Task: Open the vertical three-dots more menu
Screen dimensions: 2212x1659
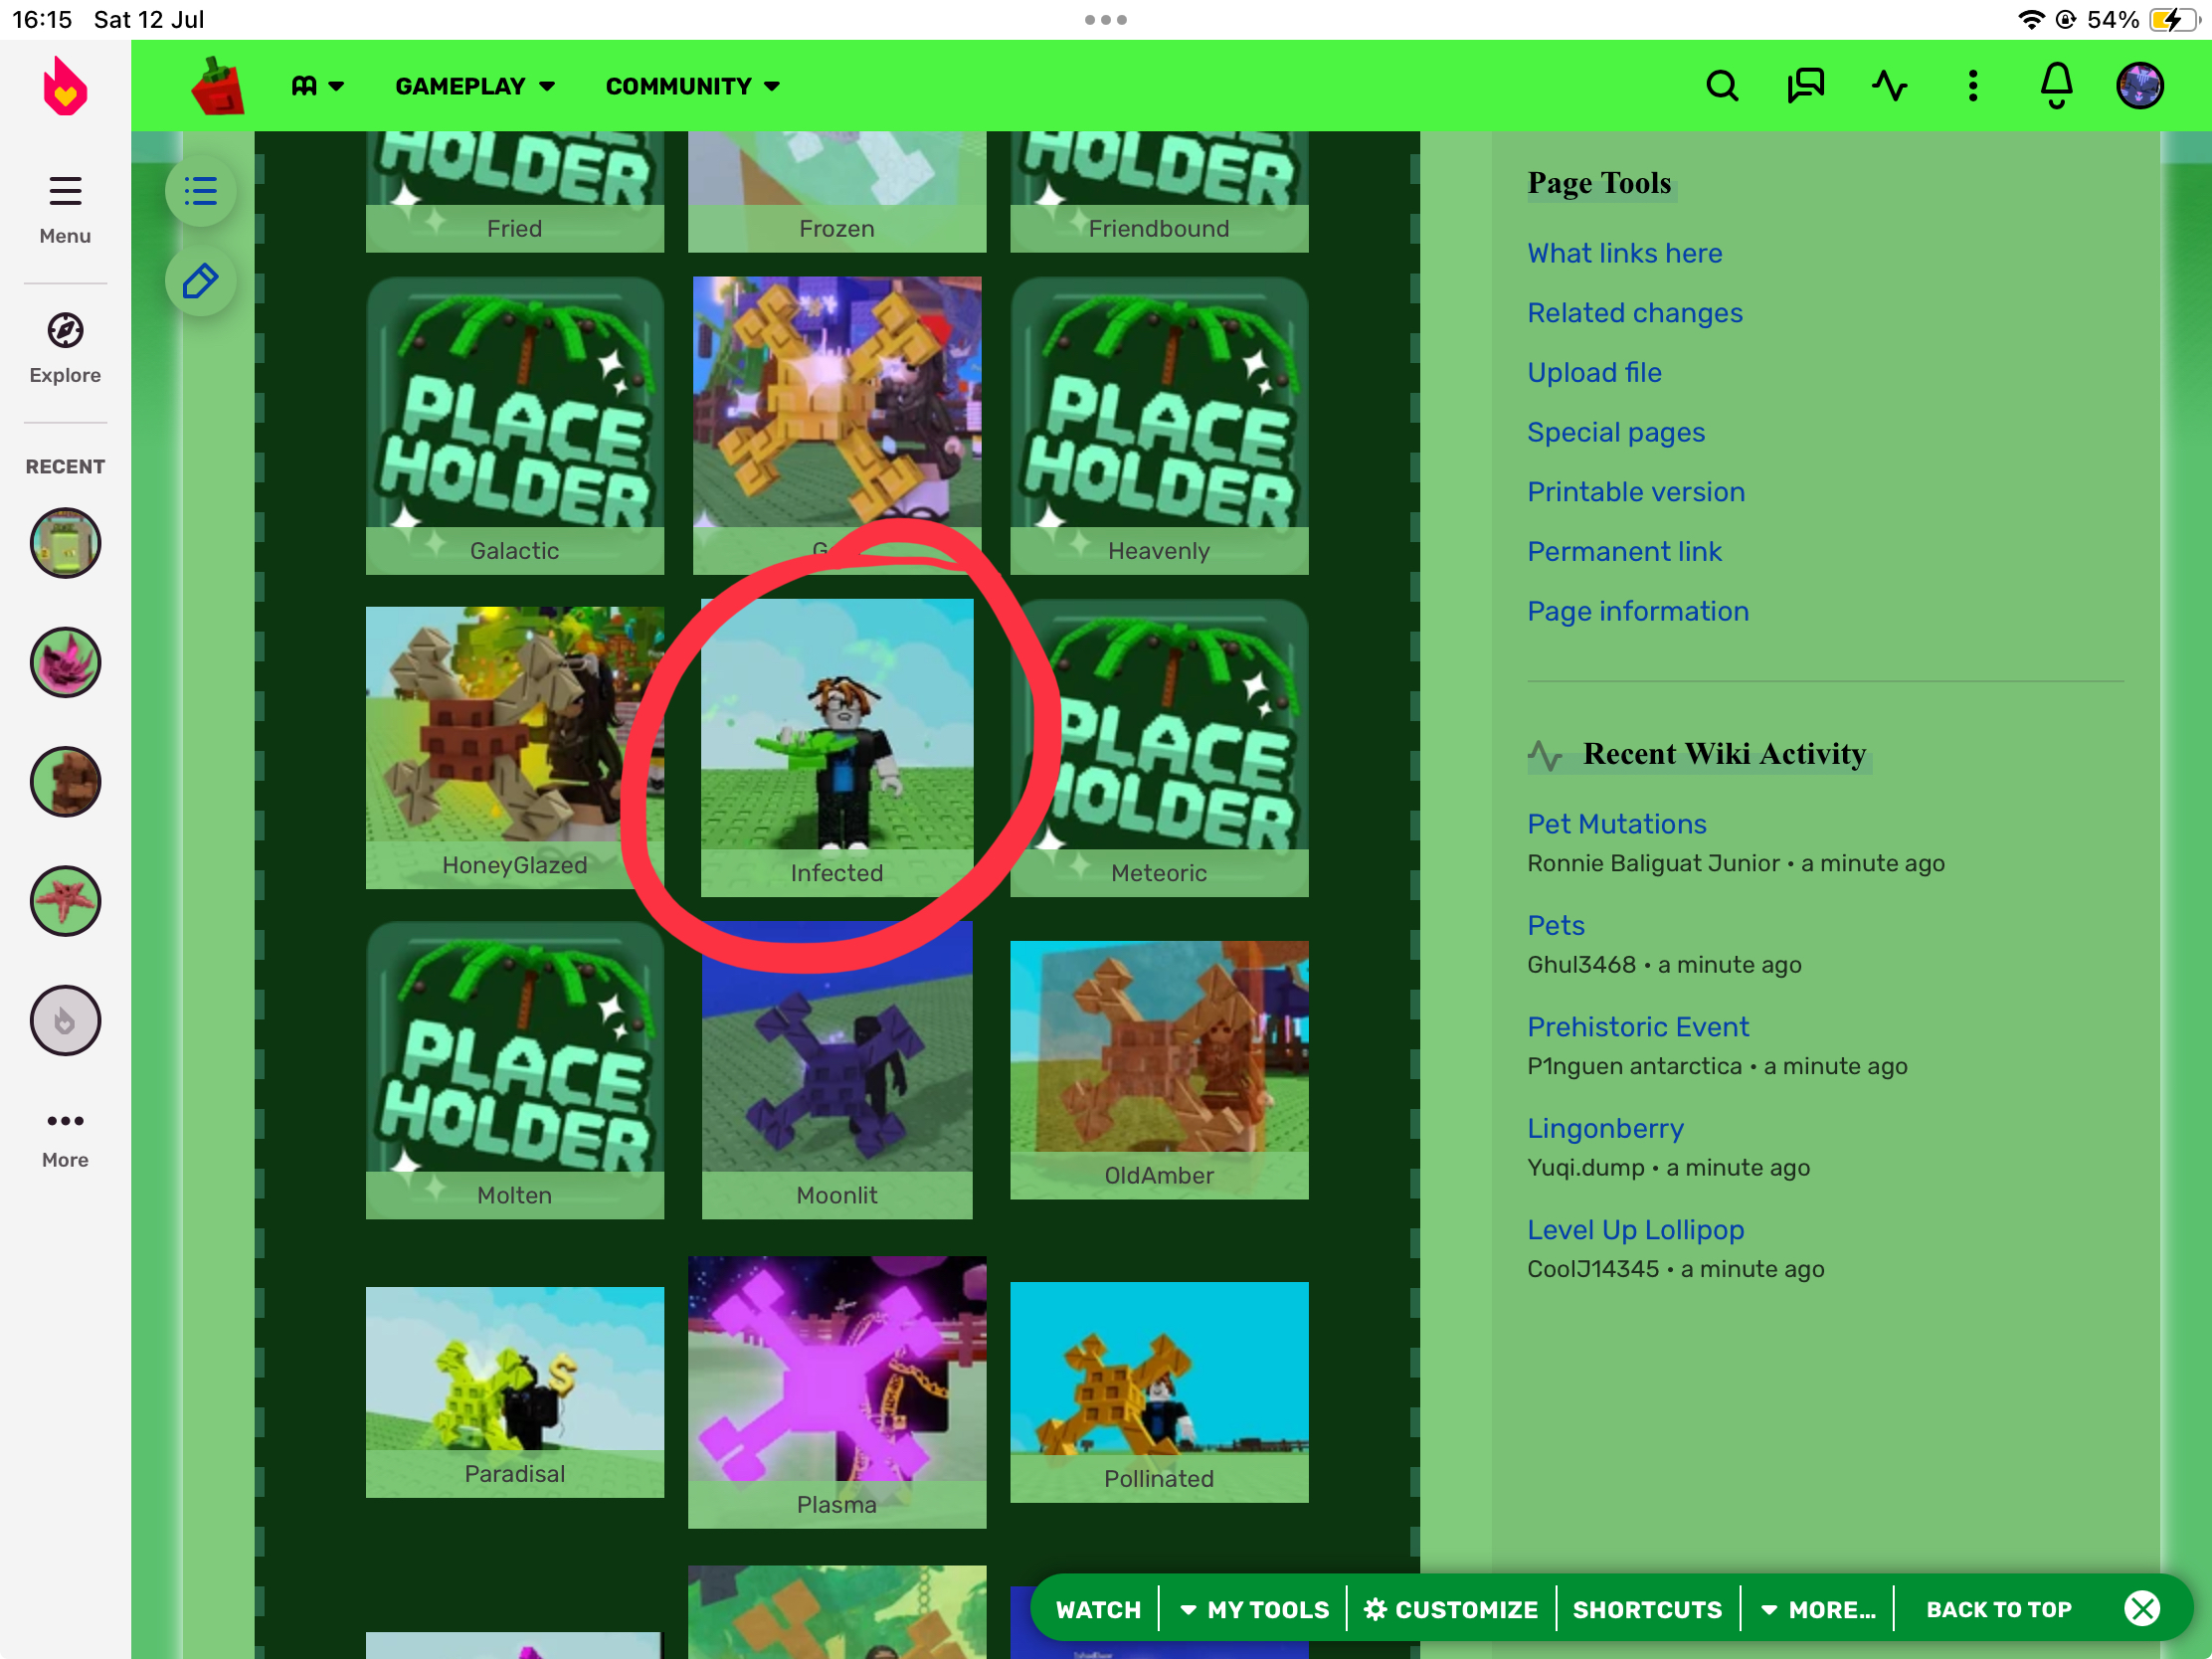Action: coord(1972,86)
